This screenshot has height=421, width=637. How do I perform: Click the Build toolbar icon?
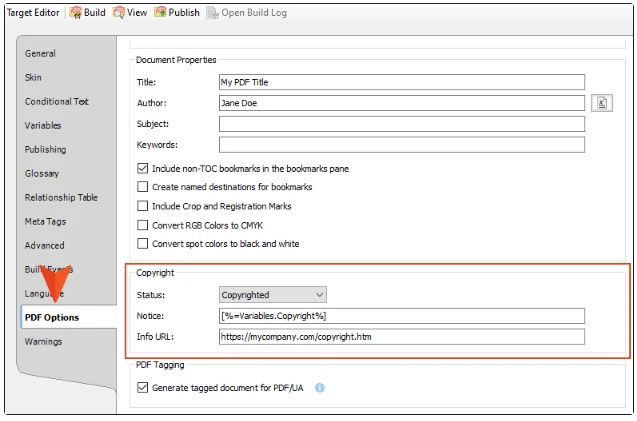75,12
